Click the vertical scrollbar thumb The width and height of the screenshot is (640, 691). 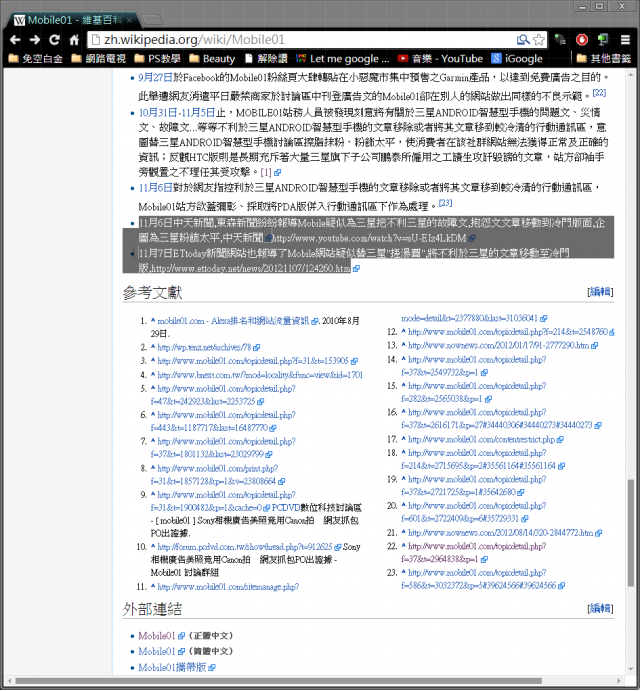coord(631,533)
